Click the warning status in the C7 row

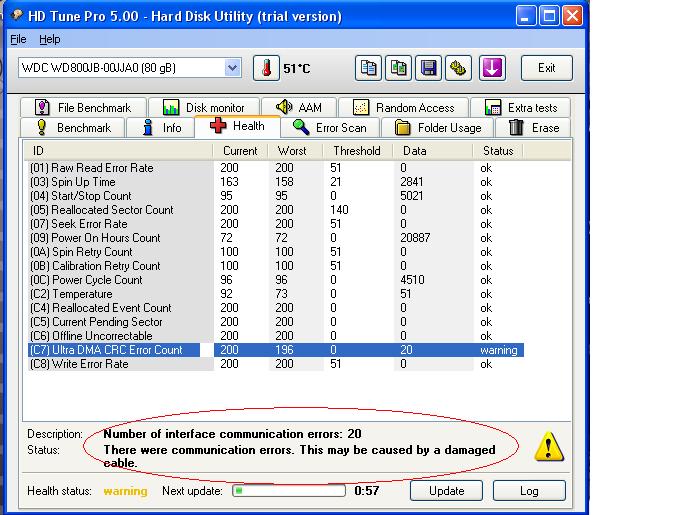click(x=499, y=350)
